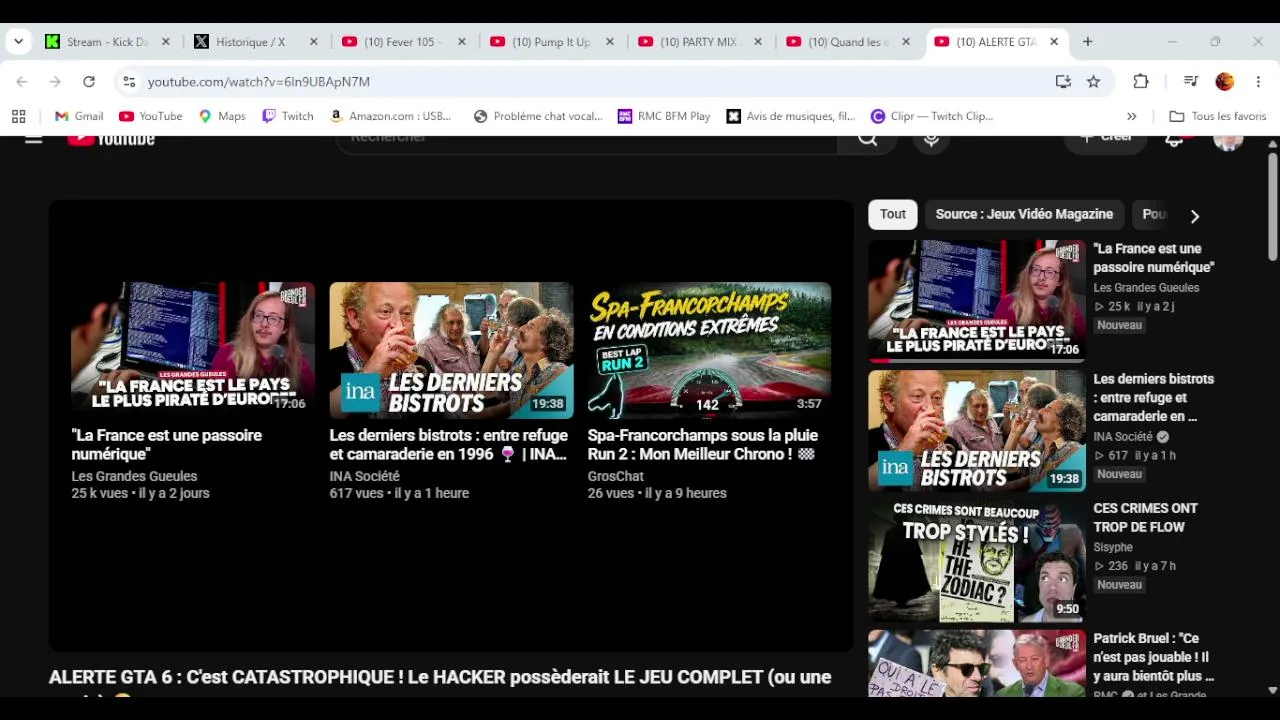The image size is (1280, 720).
Task: Open end-screen La France est le pays thumbnail
Action: pyautogui.click(x=193, y=350)
